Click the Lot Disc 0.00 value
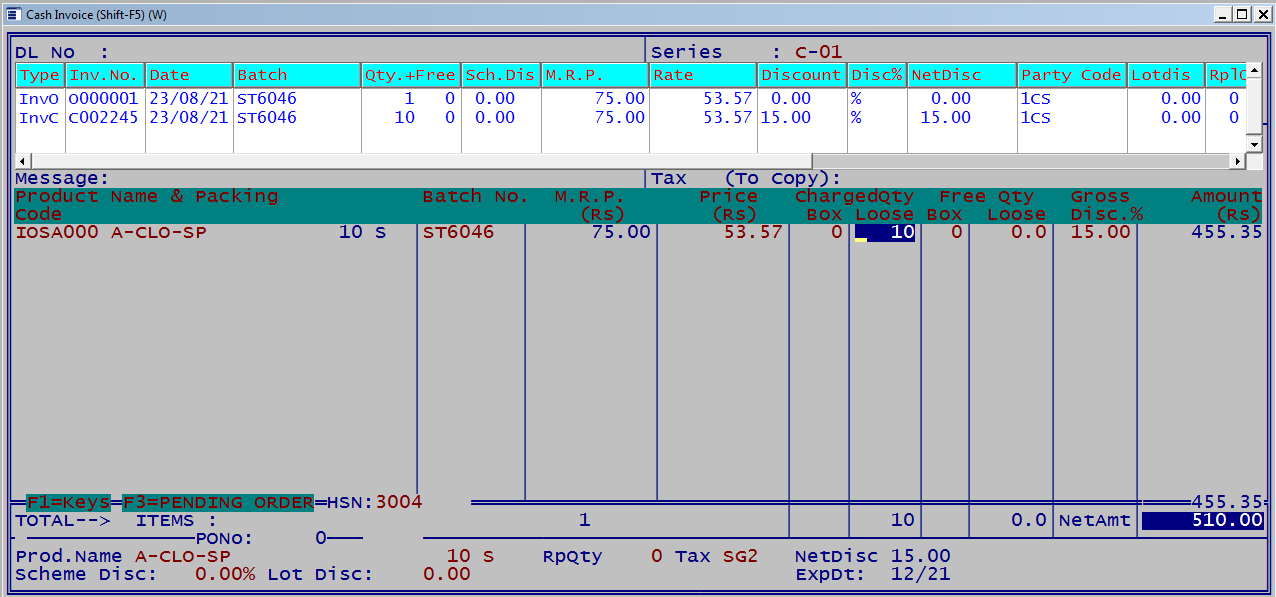 [447, 574]
